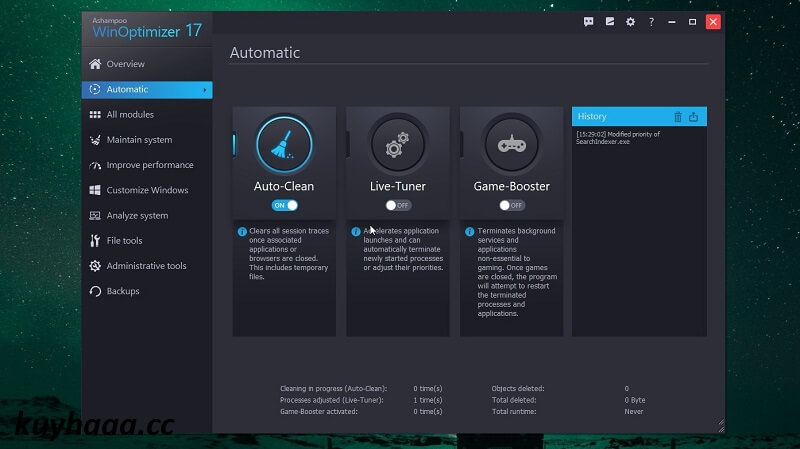The height and width of the screenshot is (449, 800).
Task: Click the Maintain system brush icon
Action: 95,140
